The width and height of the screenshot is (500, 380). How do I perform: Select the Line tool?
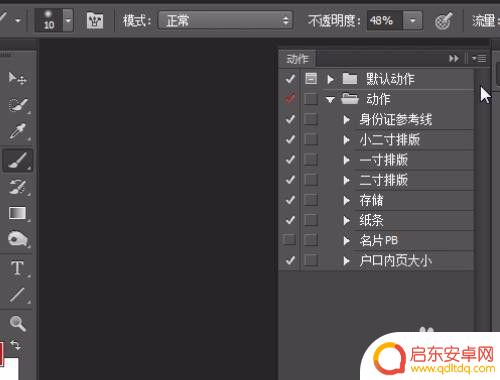click(17, 295)
